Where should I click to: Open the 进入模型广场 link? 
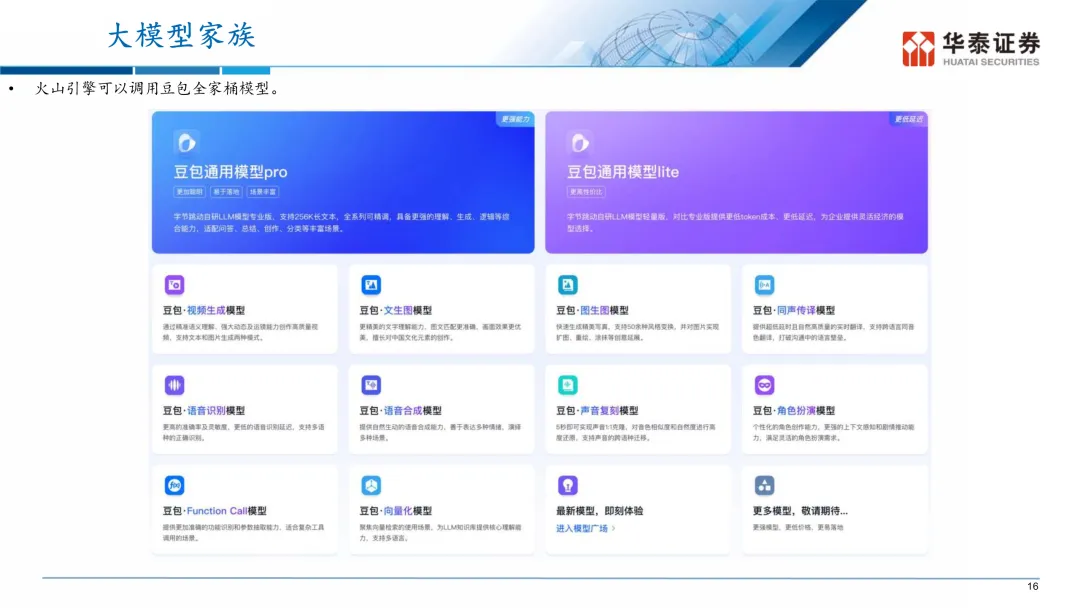[582, 528]
